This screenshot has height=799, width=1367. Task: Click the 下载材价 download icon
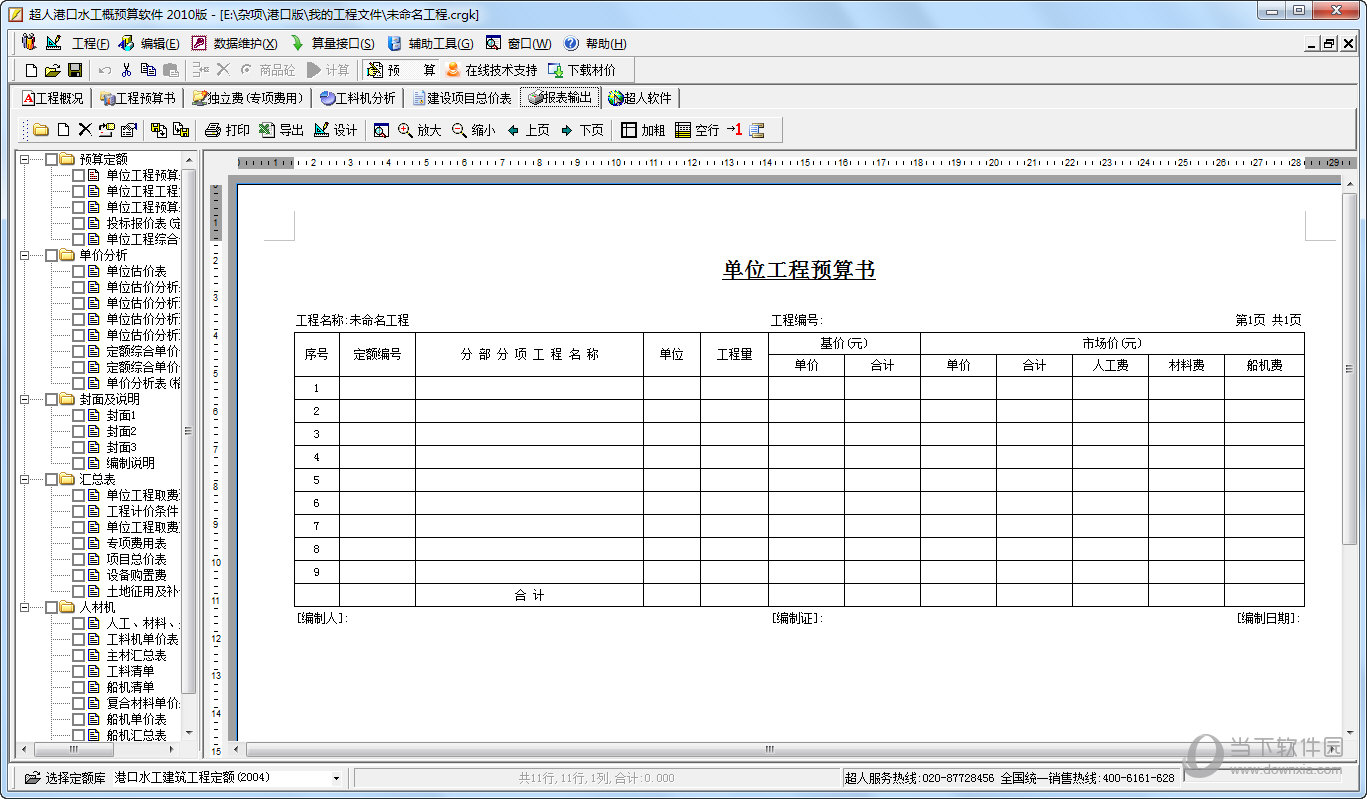click(x=556, y=70)
